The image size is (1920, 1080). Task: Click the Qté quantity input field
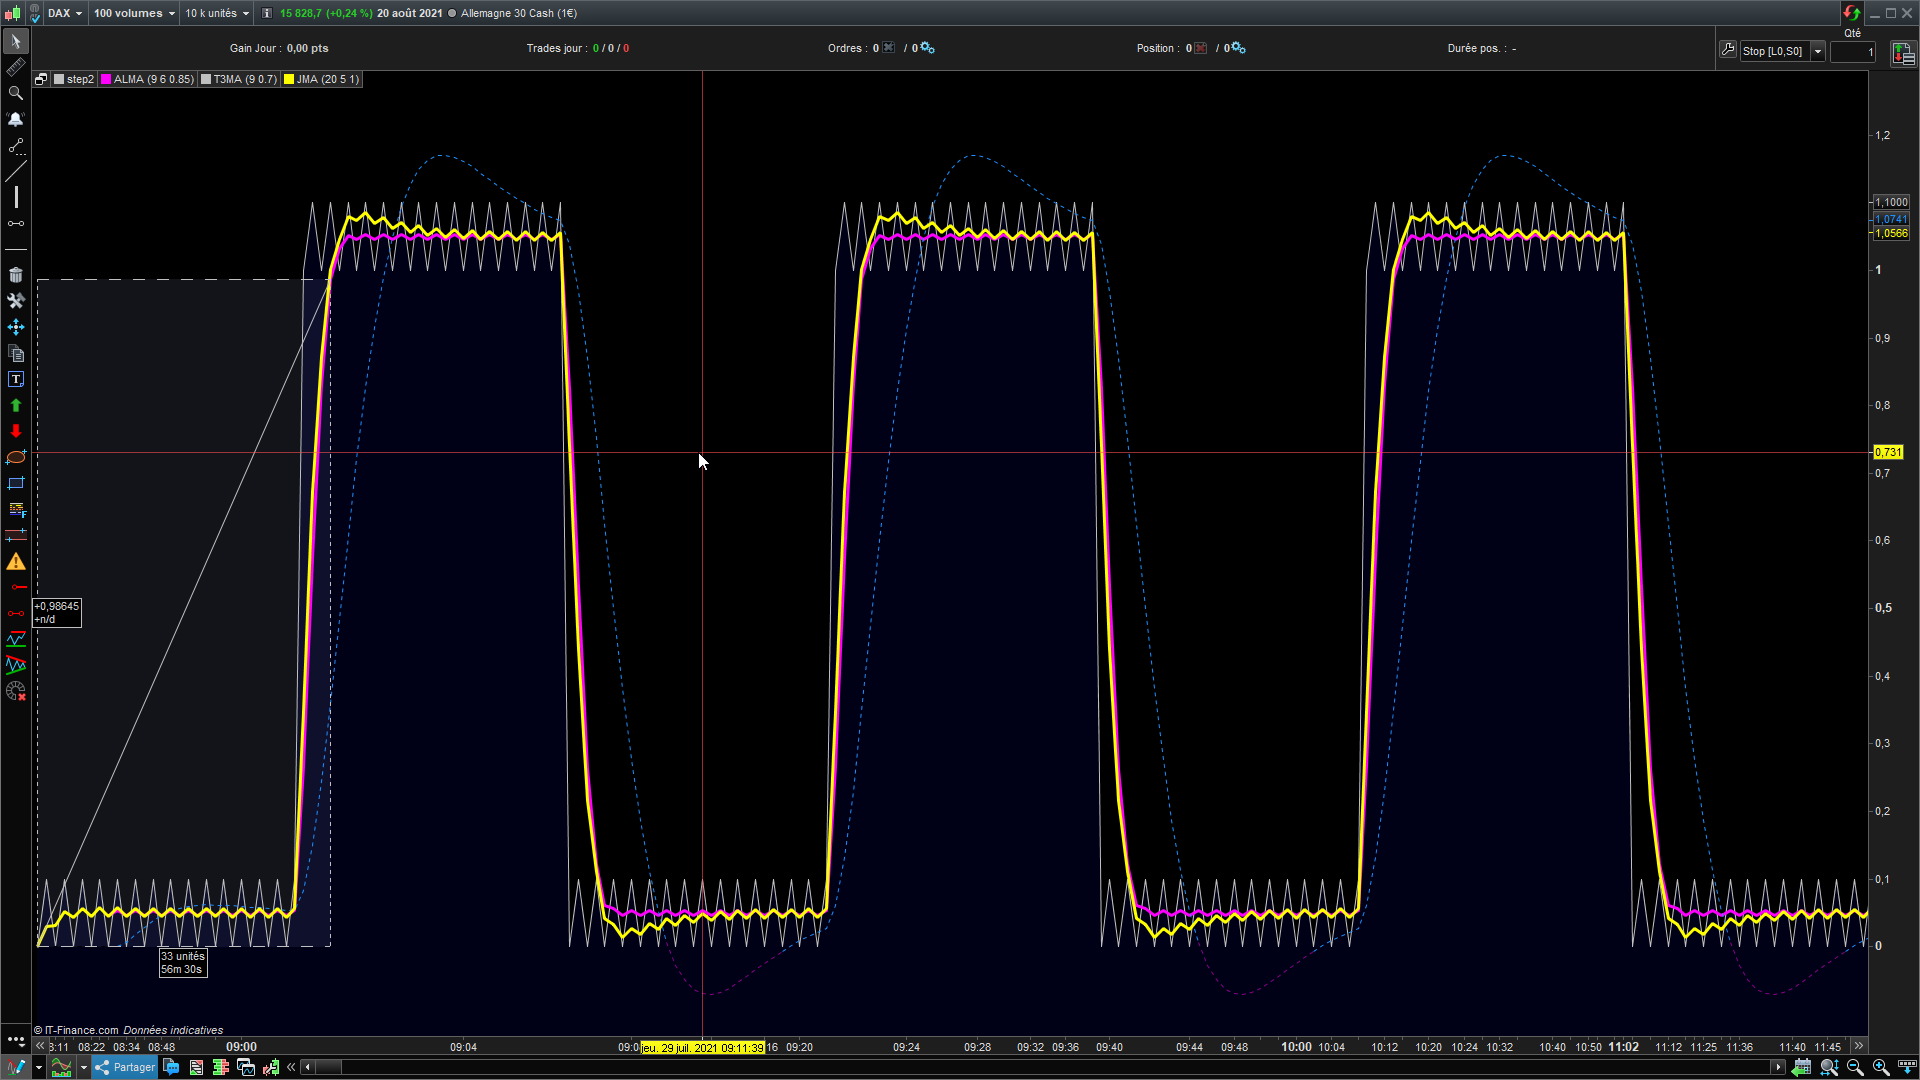tap(1852, 52)
